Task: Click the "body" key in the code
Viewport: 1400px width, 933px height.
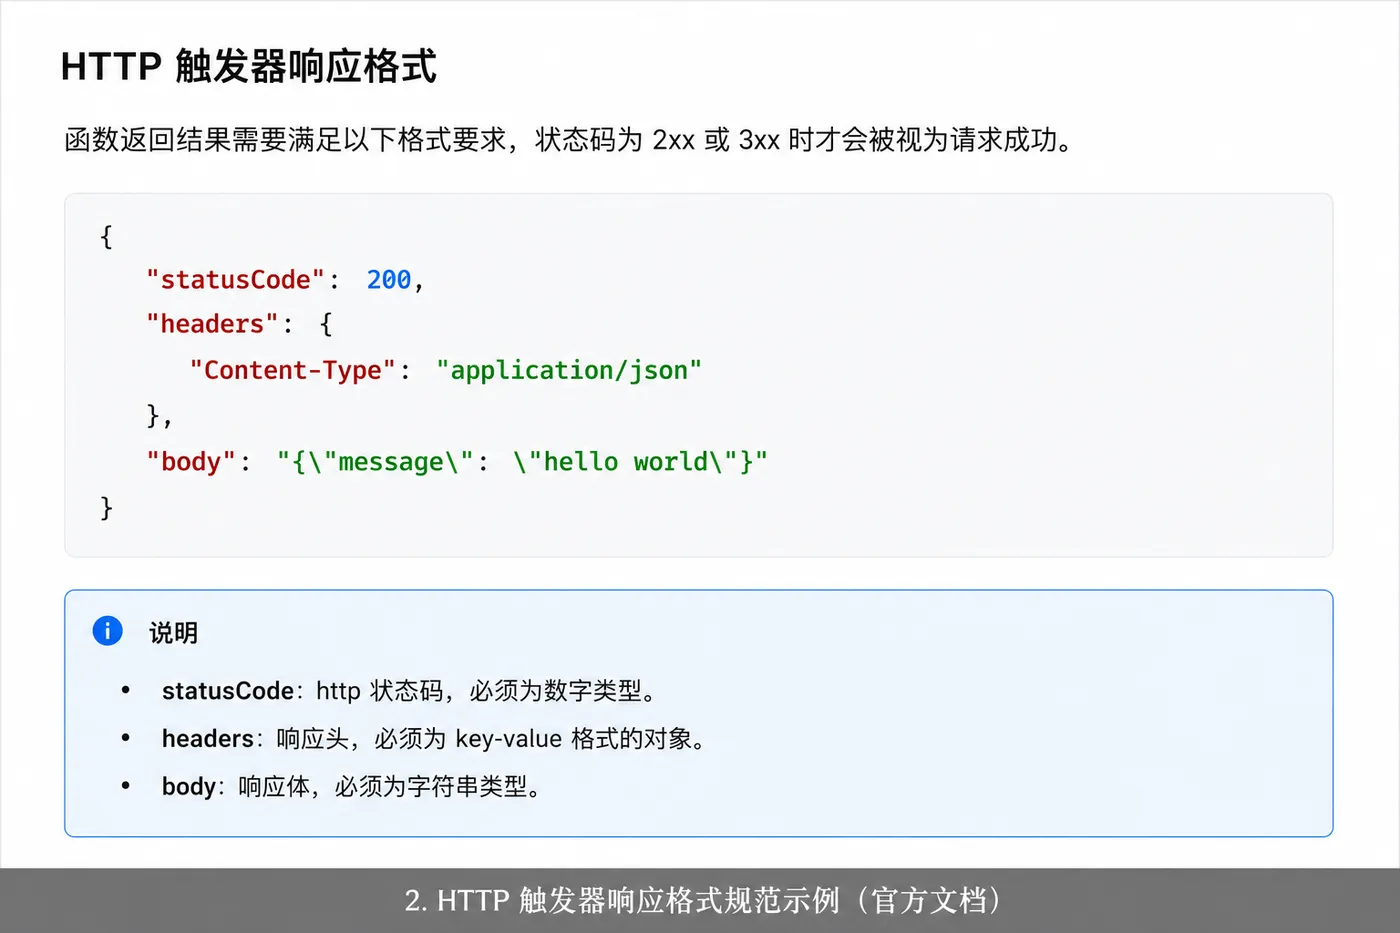Action: [191, 462]
